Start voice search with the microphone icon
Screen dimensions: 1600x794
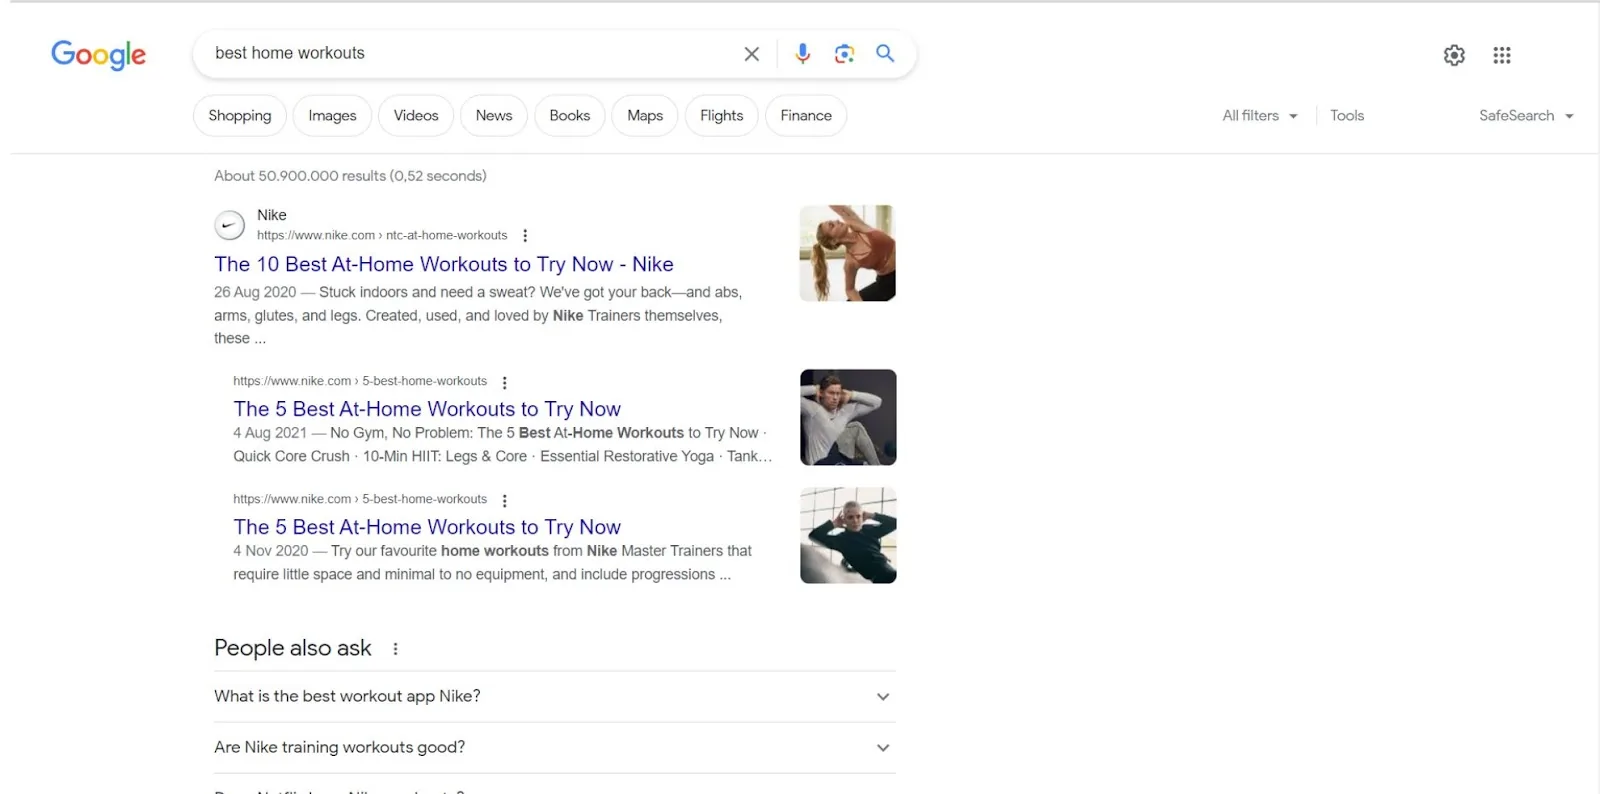click(802, 54)
